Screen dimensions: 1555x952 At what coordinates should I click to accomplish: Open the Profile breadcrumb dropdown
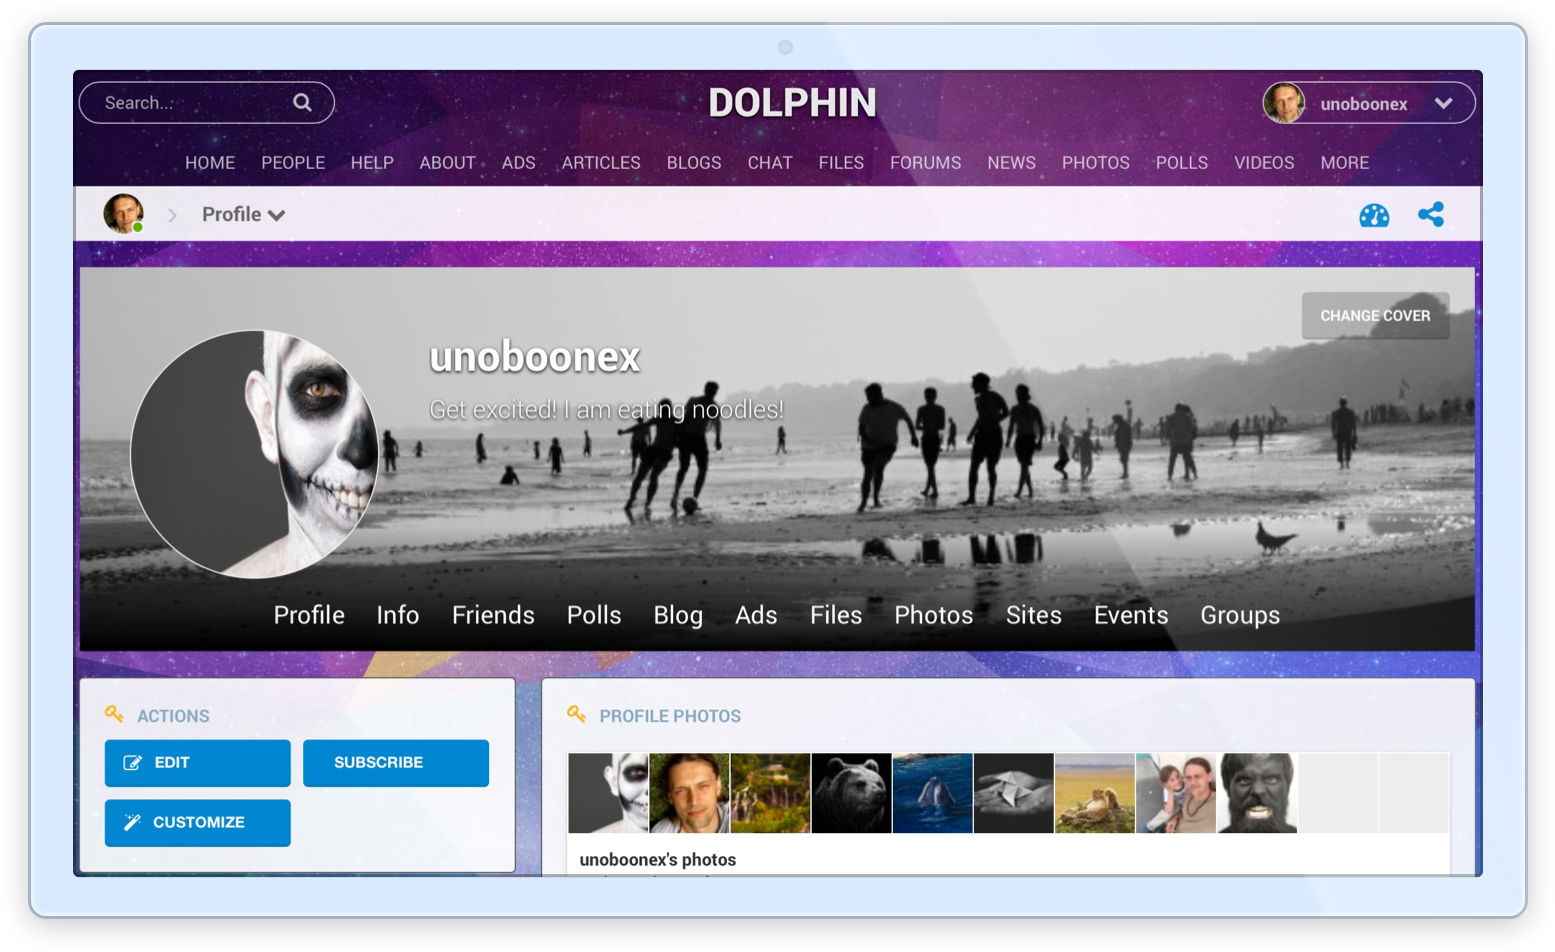[278, 214]
